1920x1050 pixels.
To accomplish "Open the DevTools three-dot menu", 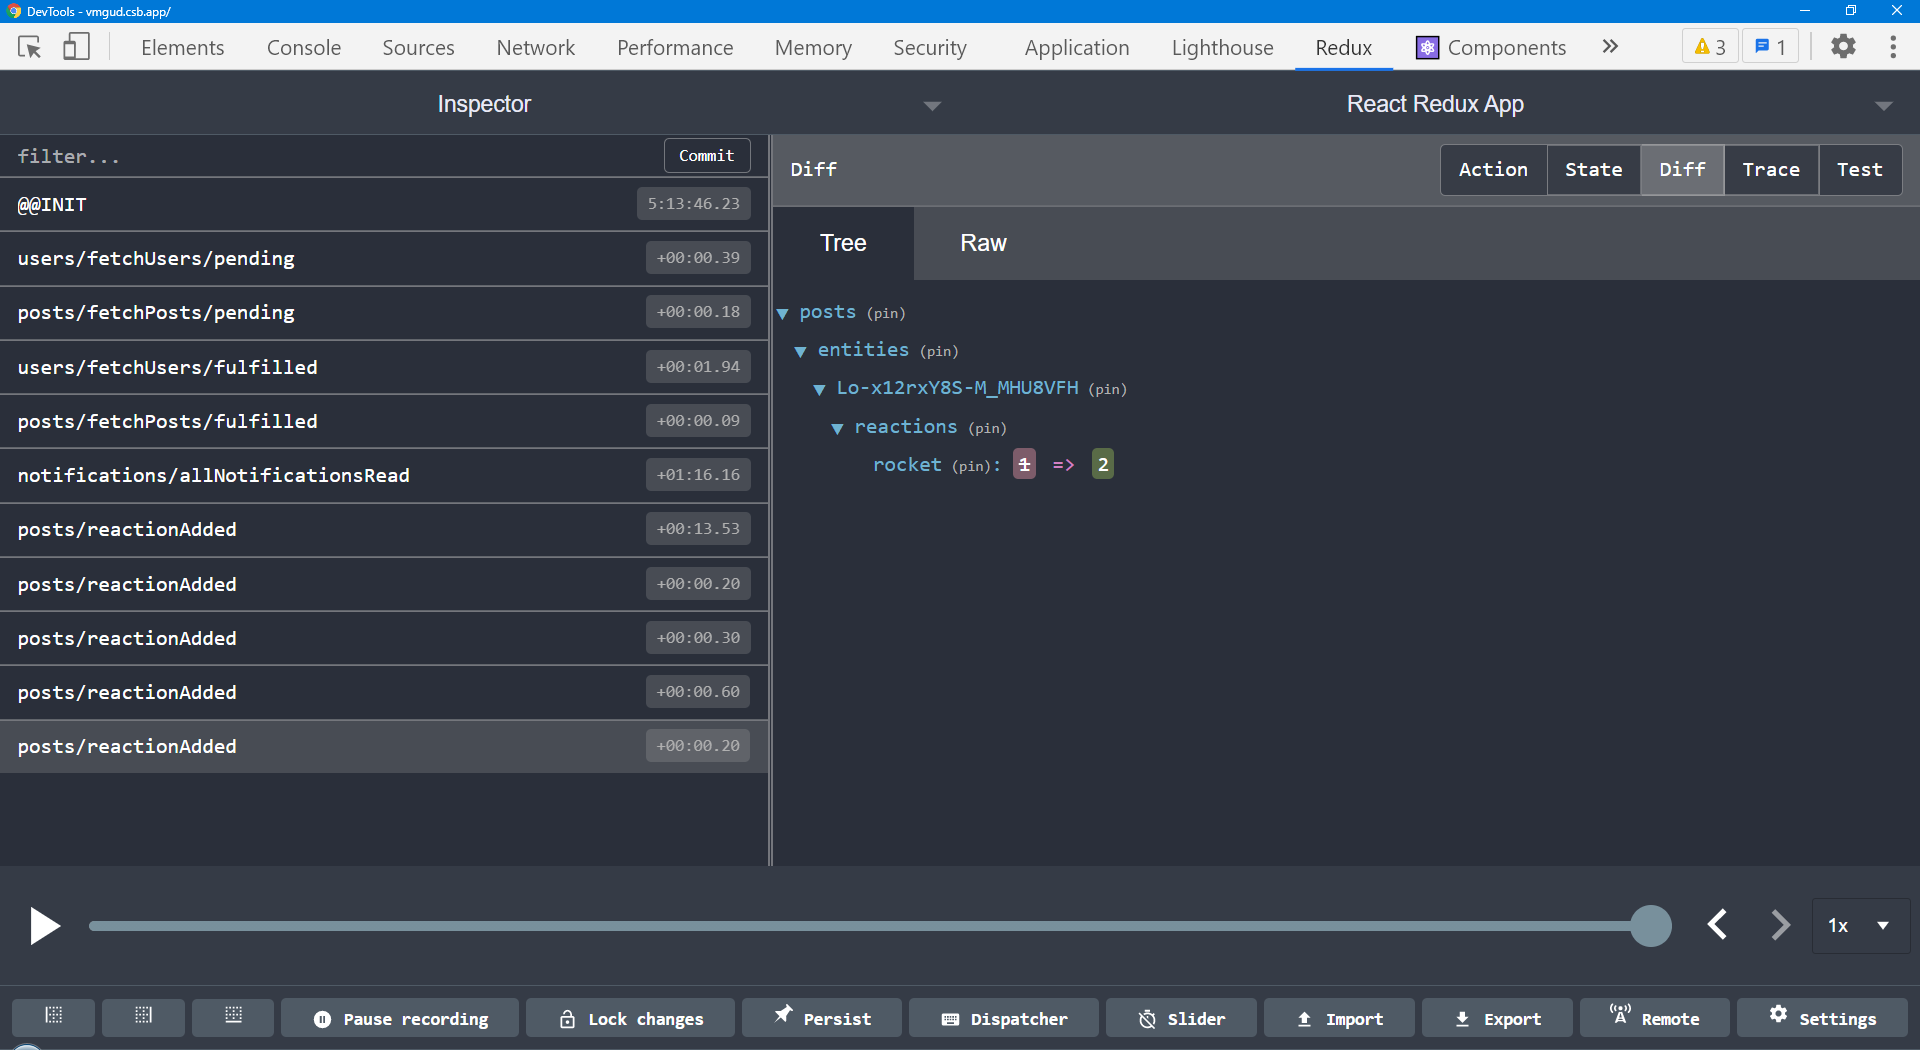I will click(x=1892, y=47).
